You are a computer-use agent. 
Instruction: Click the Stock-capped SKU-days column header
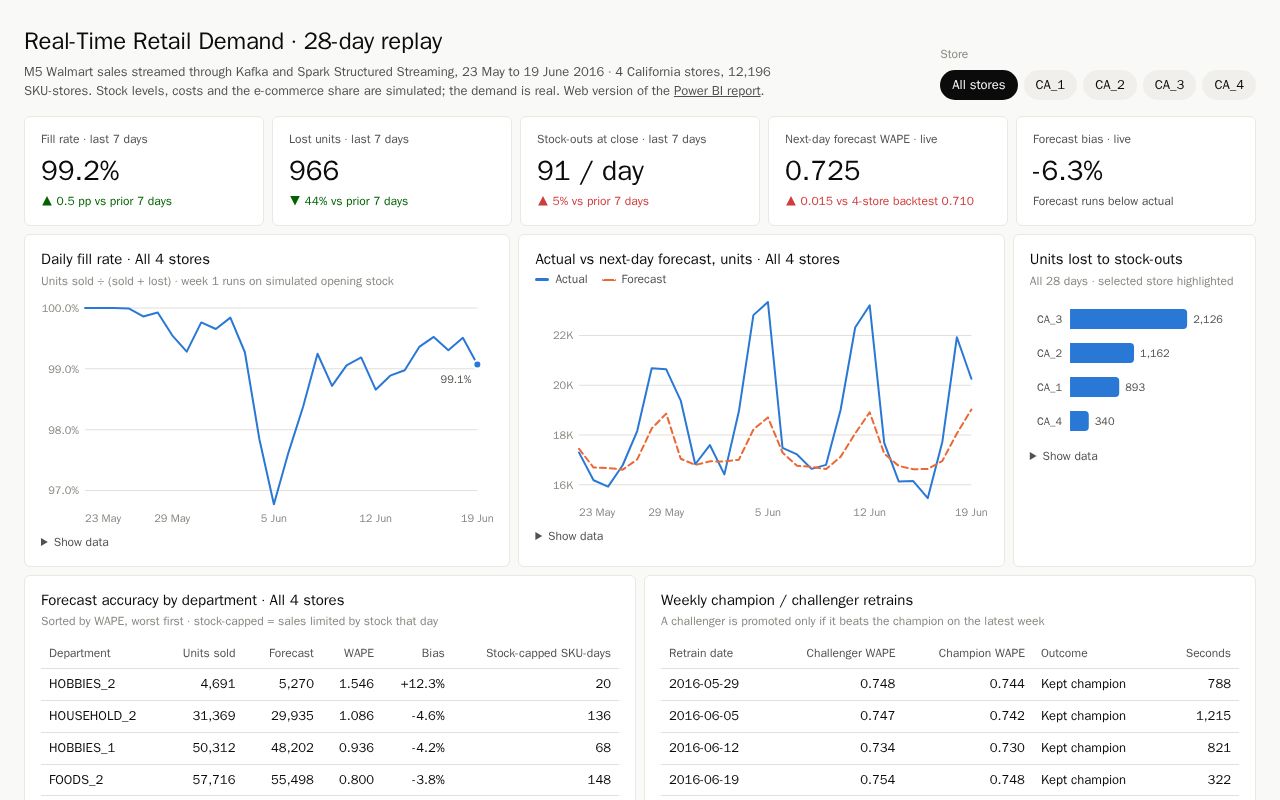548,653
